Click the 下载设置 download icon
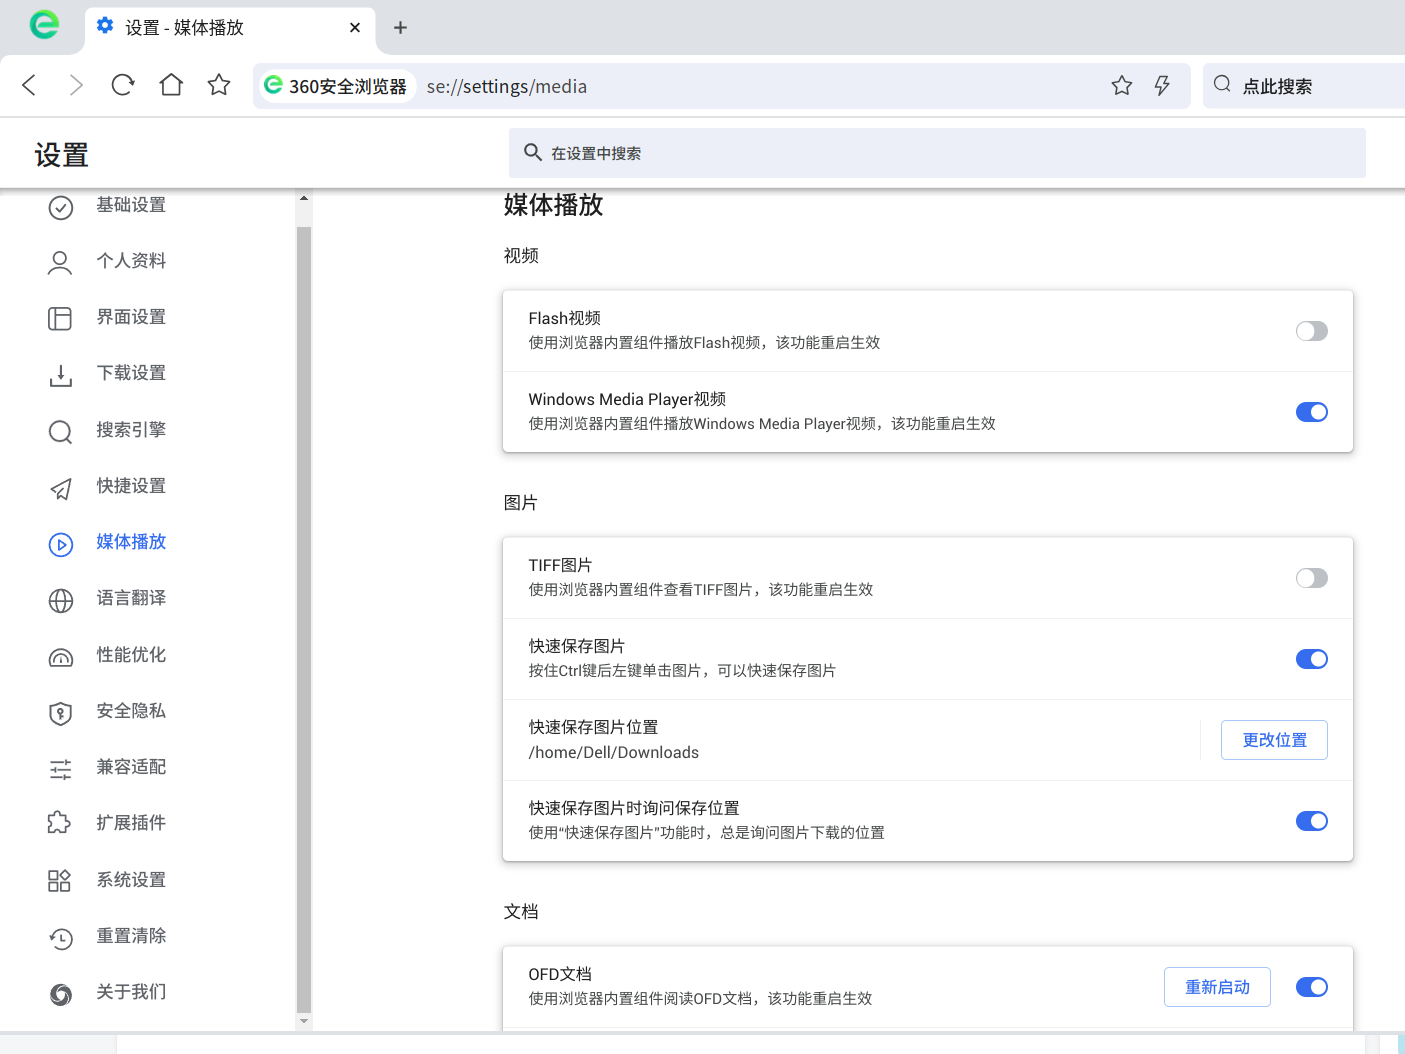Image resolution: width=1405 pixels, height=1054 pixels. tap(61, 375)
